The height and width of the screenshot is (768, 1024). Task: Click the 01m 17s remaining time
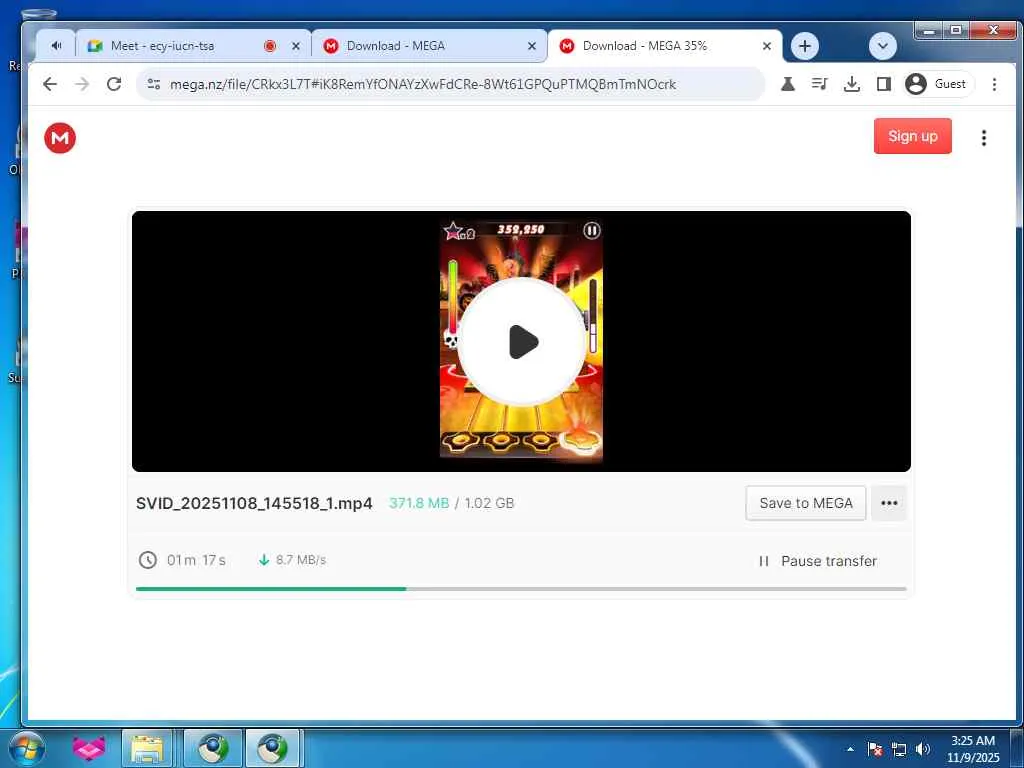pyautogui.click(x=196, y=560)
